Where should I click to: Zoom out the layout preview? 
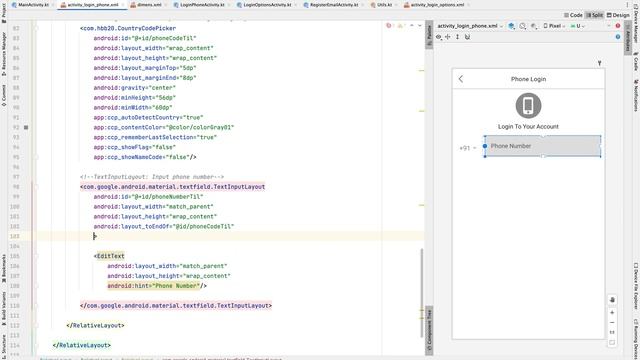(x=612, y=322)
